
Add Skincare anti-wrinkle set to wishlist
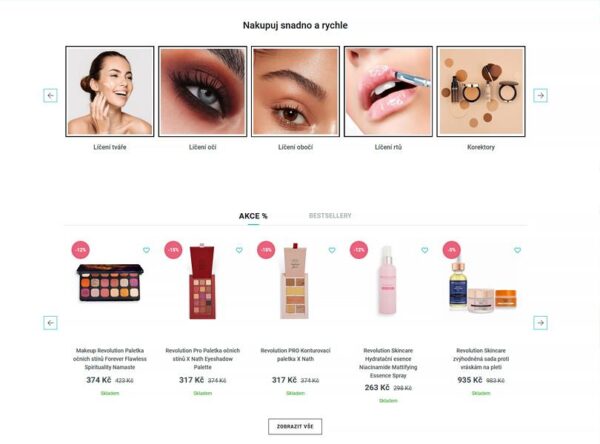click(x=517, y=250)
